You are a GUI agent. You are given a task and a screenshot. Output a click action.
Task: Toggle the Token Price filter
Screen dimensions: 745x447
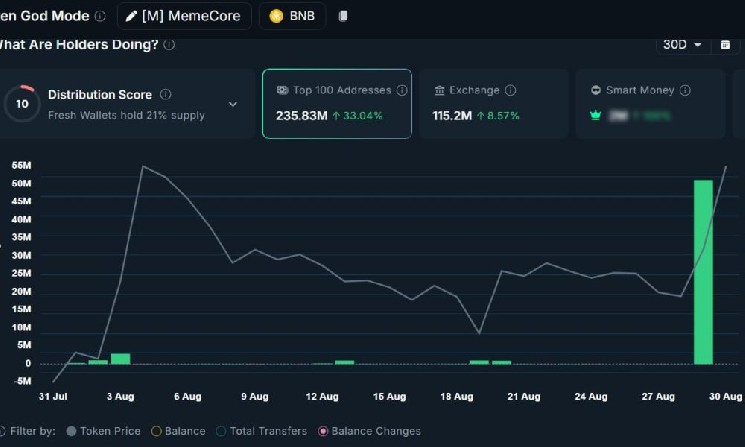click(x=71, y=431)
